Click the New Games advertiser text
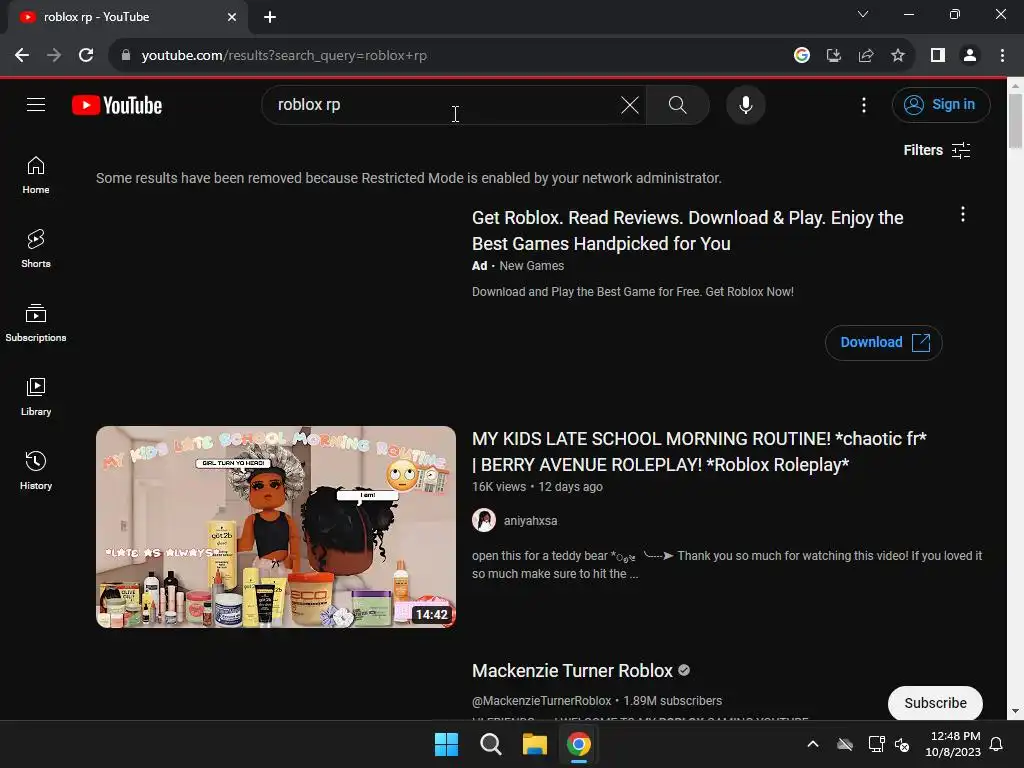This screenshot has width=1024, height=768. click(532, 266)
